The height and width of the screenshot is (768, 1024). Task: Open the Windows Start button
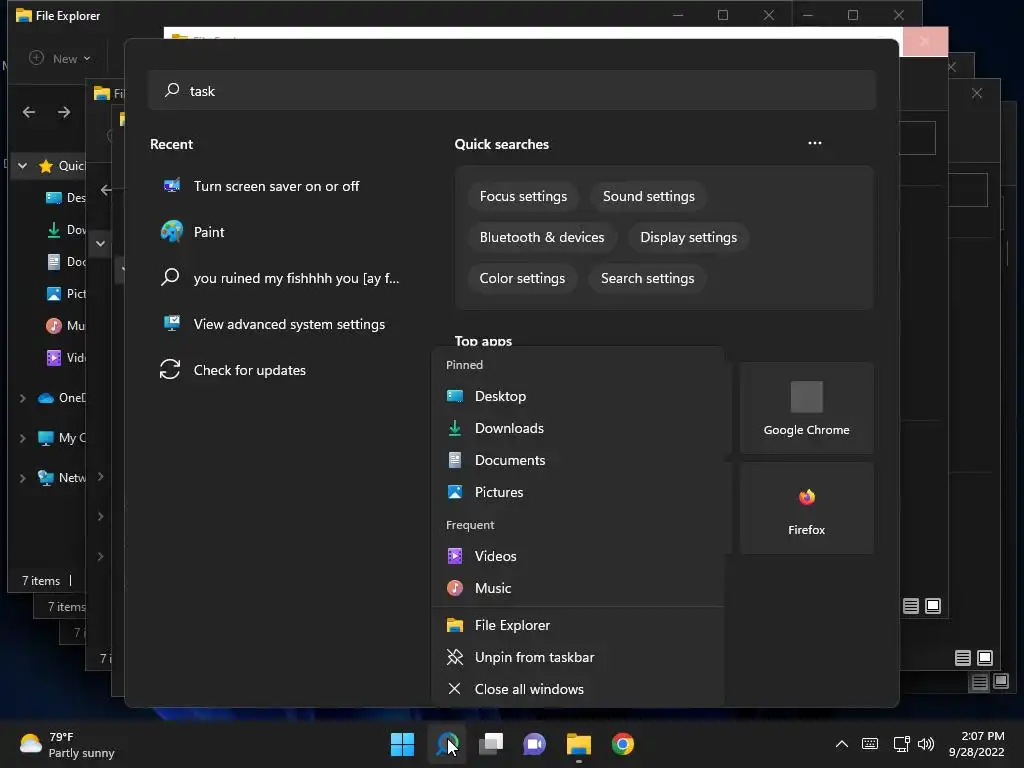coord(402,744)
